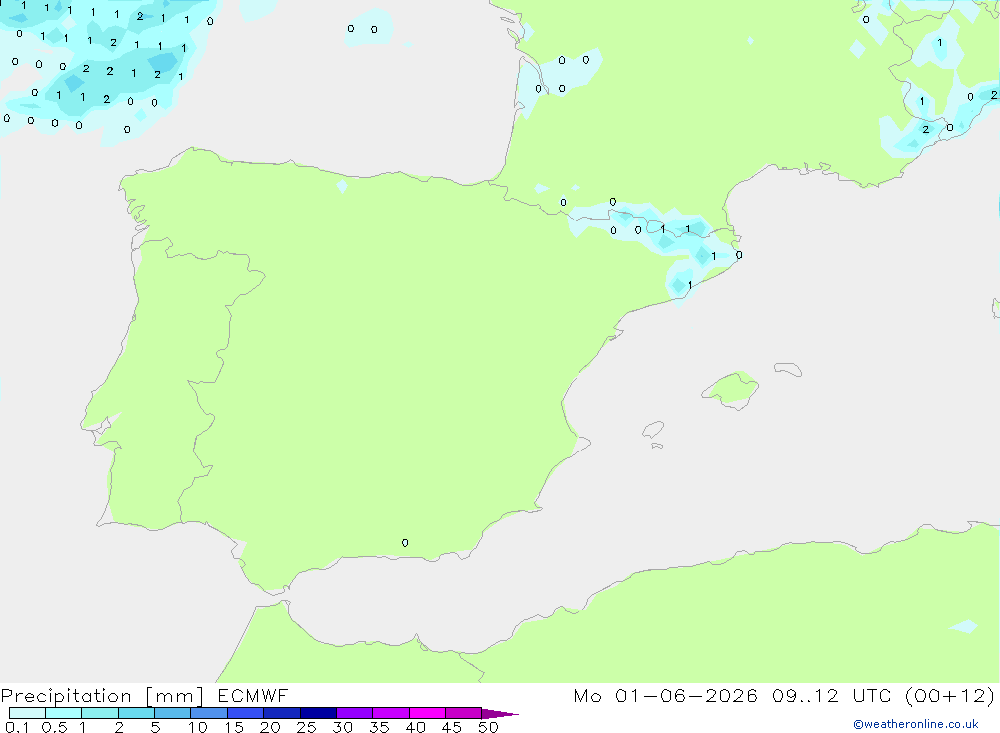Select the 30–35 mm violet legend swatch
Image resolution: width=1000 pixels, height=733 pixels.
tap(355, 713)
